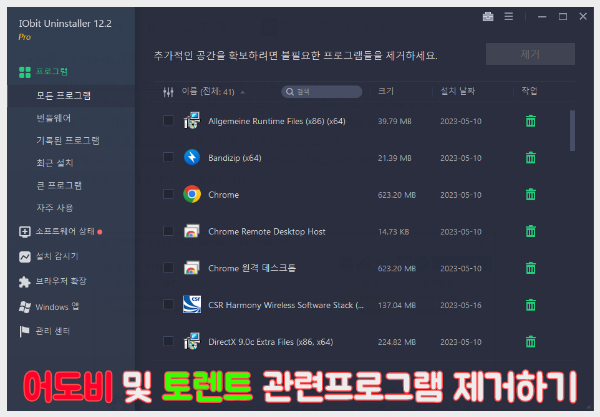Open 자주 사용 sidebar entry
The width and height of the screenshot is (600, 417).
pos(54,208)
